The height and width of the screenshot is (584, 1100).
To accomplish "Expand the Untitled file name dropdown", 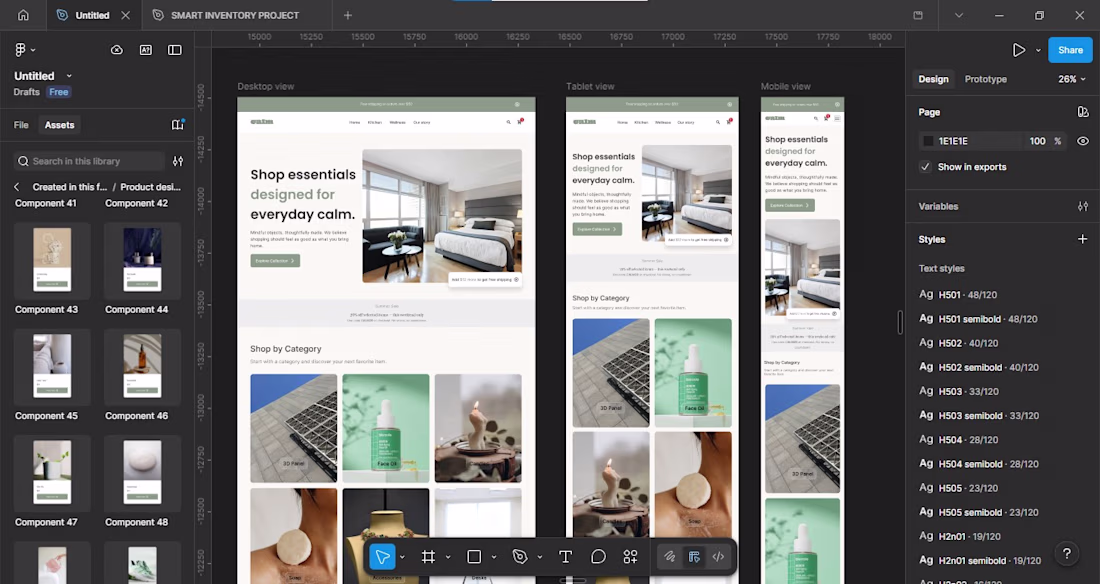I will (69, 76).
